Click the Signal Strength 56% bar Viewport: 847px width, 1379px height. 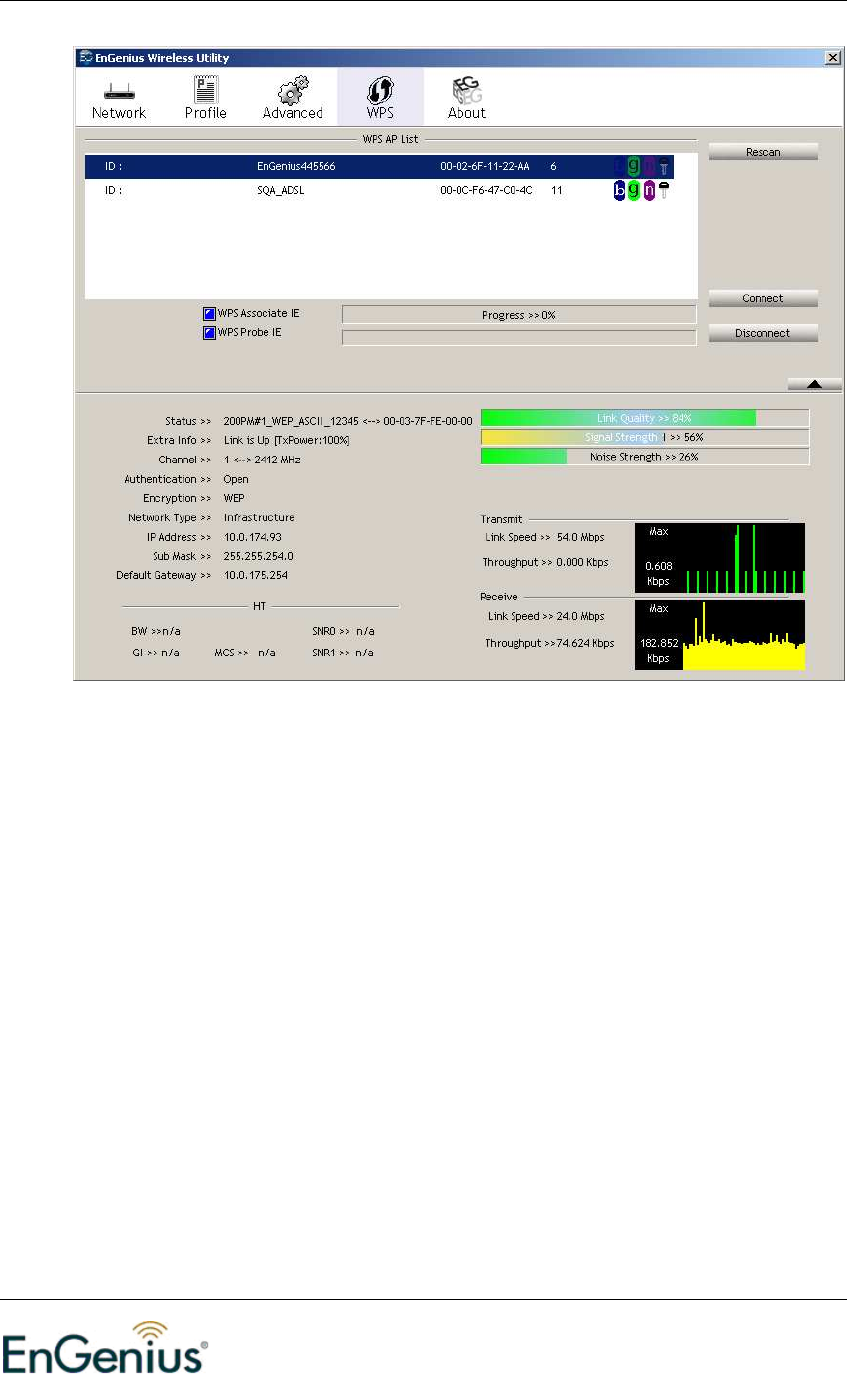(x=645, y=437)
